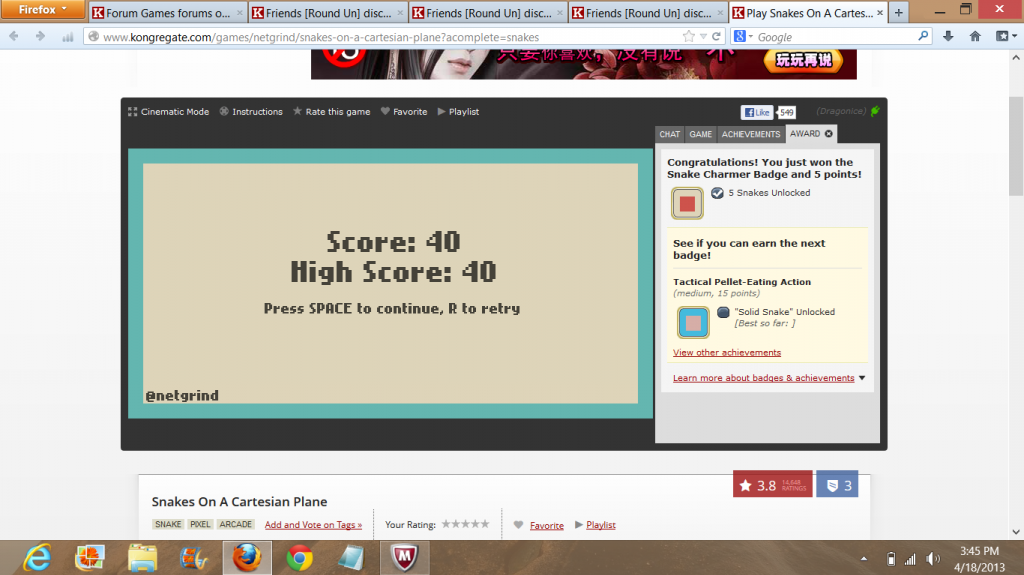Viewport: 1024px width, 575px height.
Task: Click the Facebook Like button
Action: [756, 112]
